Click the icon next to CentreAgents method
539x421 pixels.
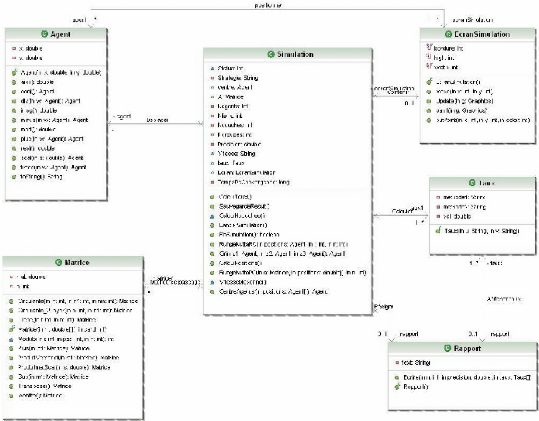[x=212, y=292]
